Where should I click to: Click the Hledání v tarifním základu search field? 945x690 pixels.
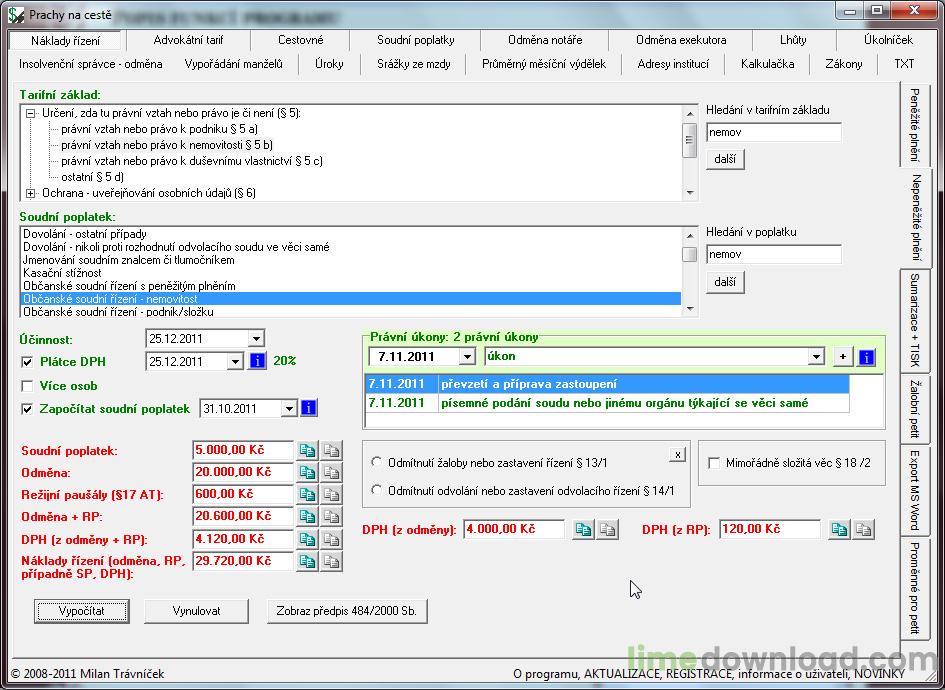(x=773, y=132)
